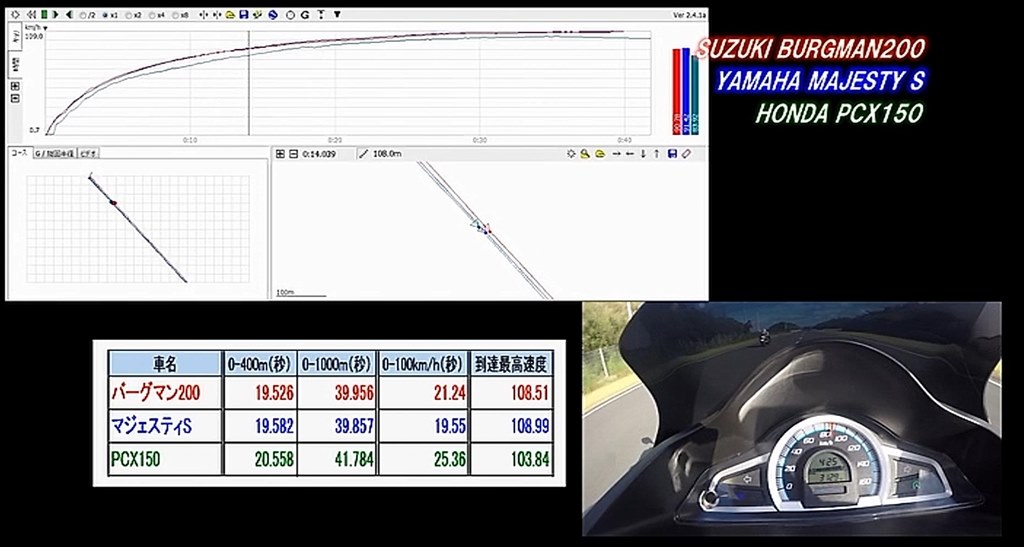Select the lower vertical tab beside graph
Screen dimensions: 1024x547
coord(15,65)
